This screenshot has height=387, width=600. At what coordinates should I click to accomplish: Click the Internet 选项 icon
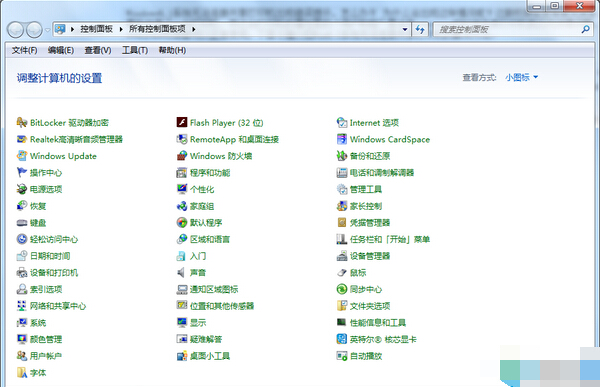click(x=342, y=122)
